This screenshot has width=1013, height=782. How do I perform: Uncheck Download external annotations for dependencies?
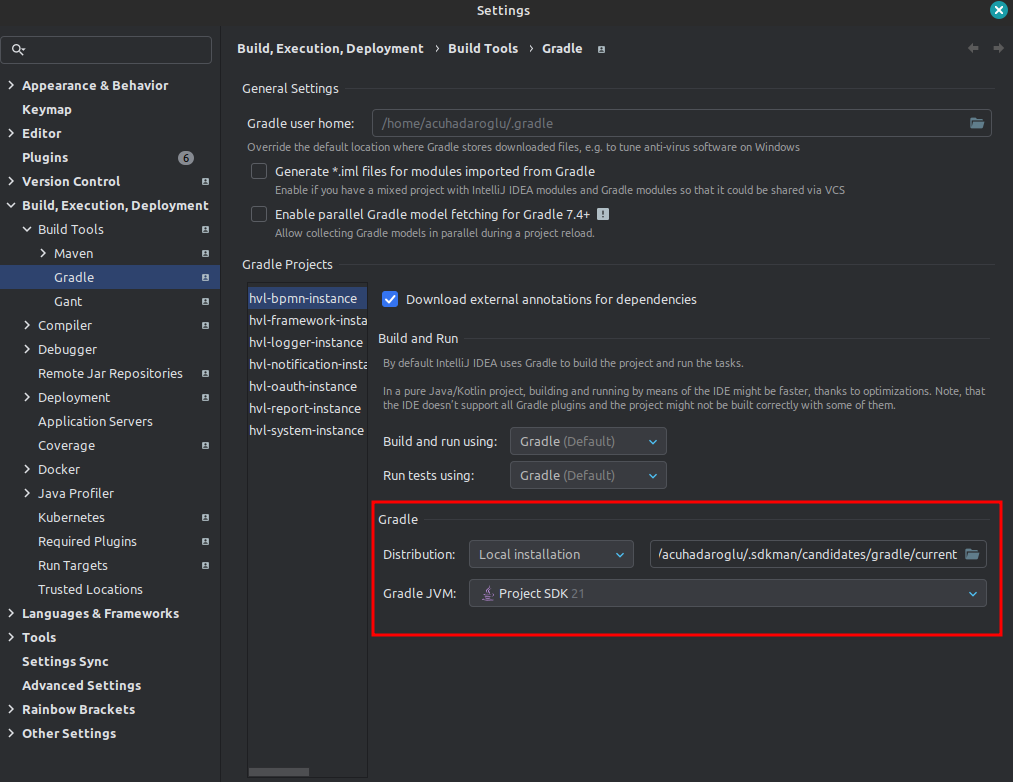pos(390,299)
